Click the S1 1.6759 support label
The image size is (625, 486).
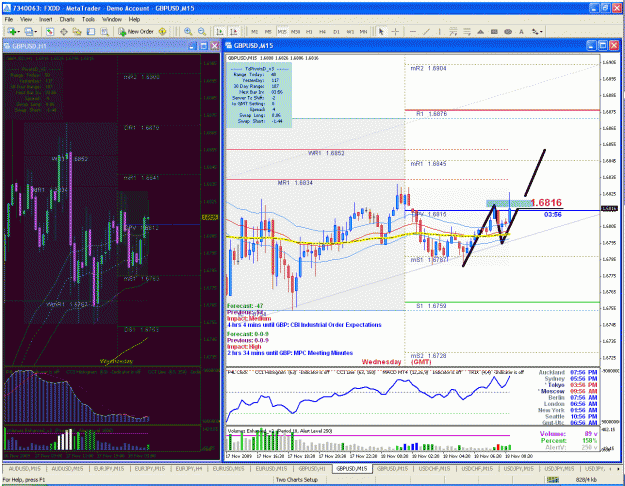pos(431,306)
